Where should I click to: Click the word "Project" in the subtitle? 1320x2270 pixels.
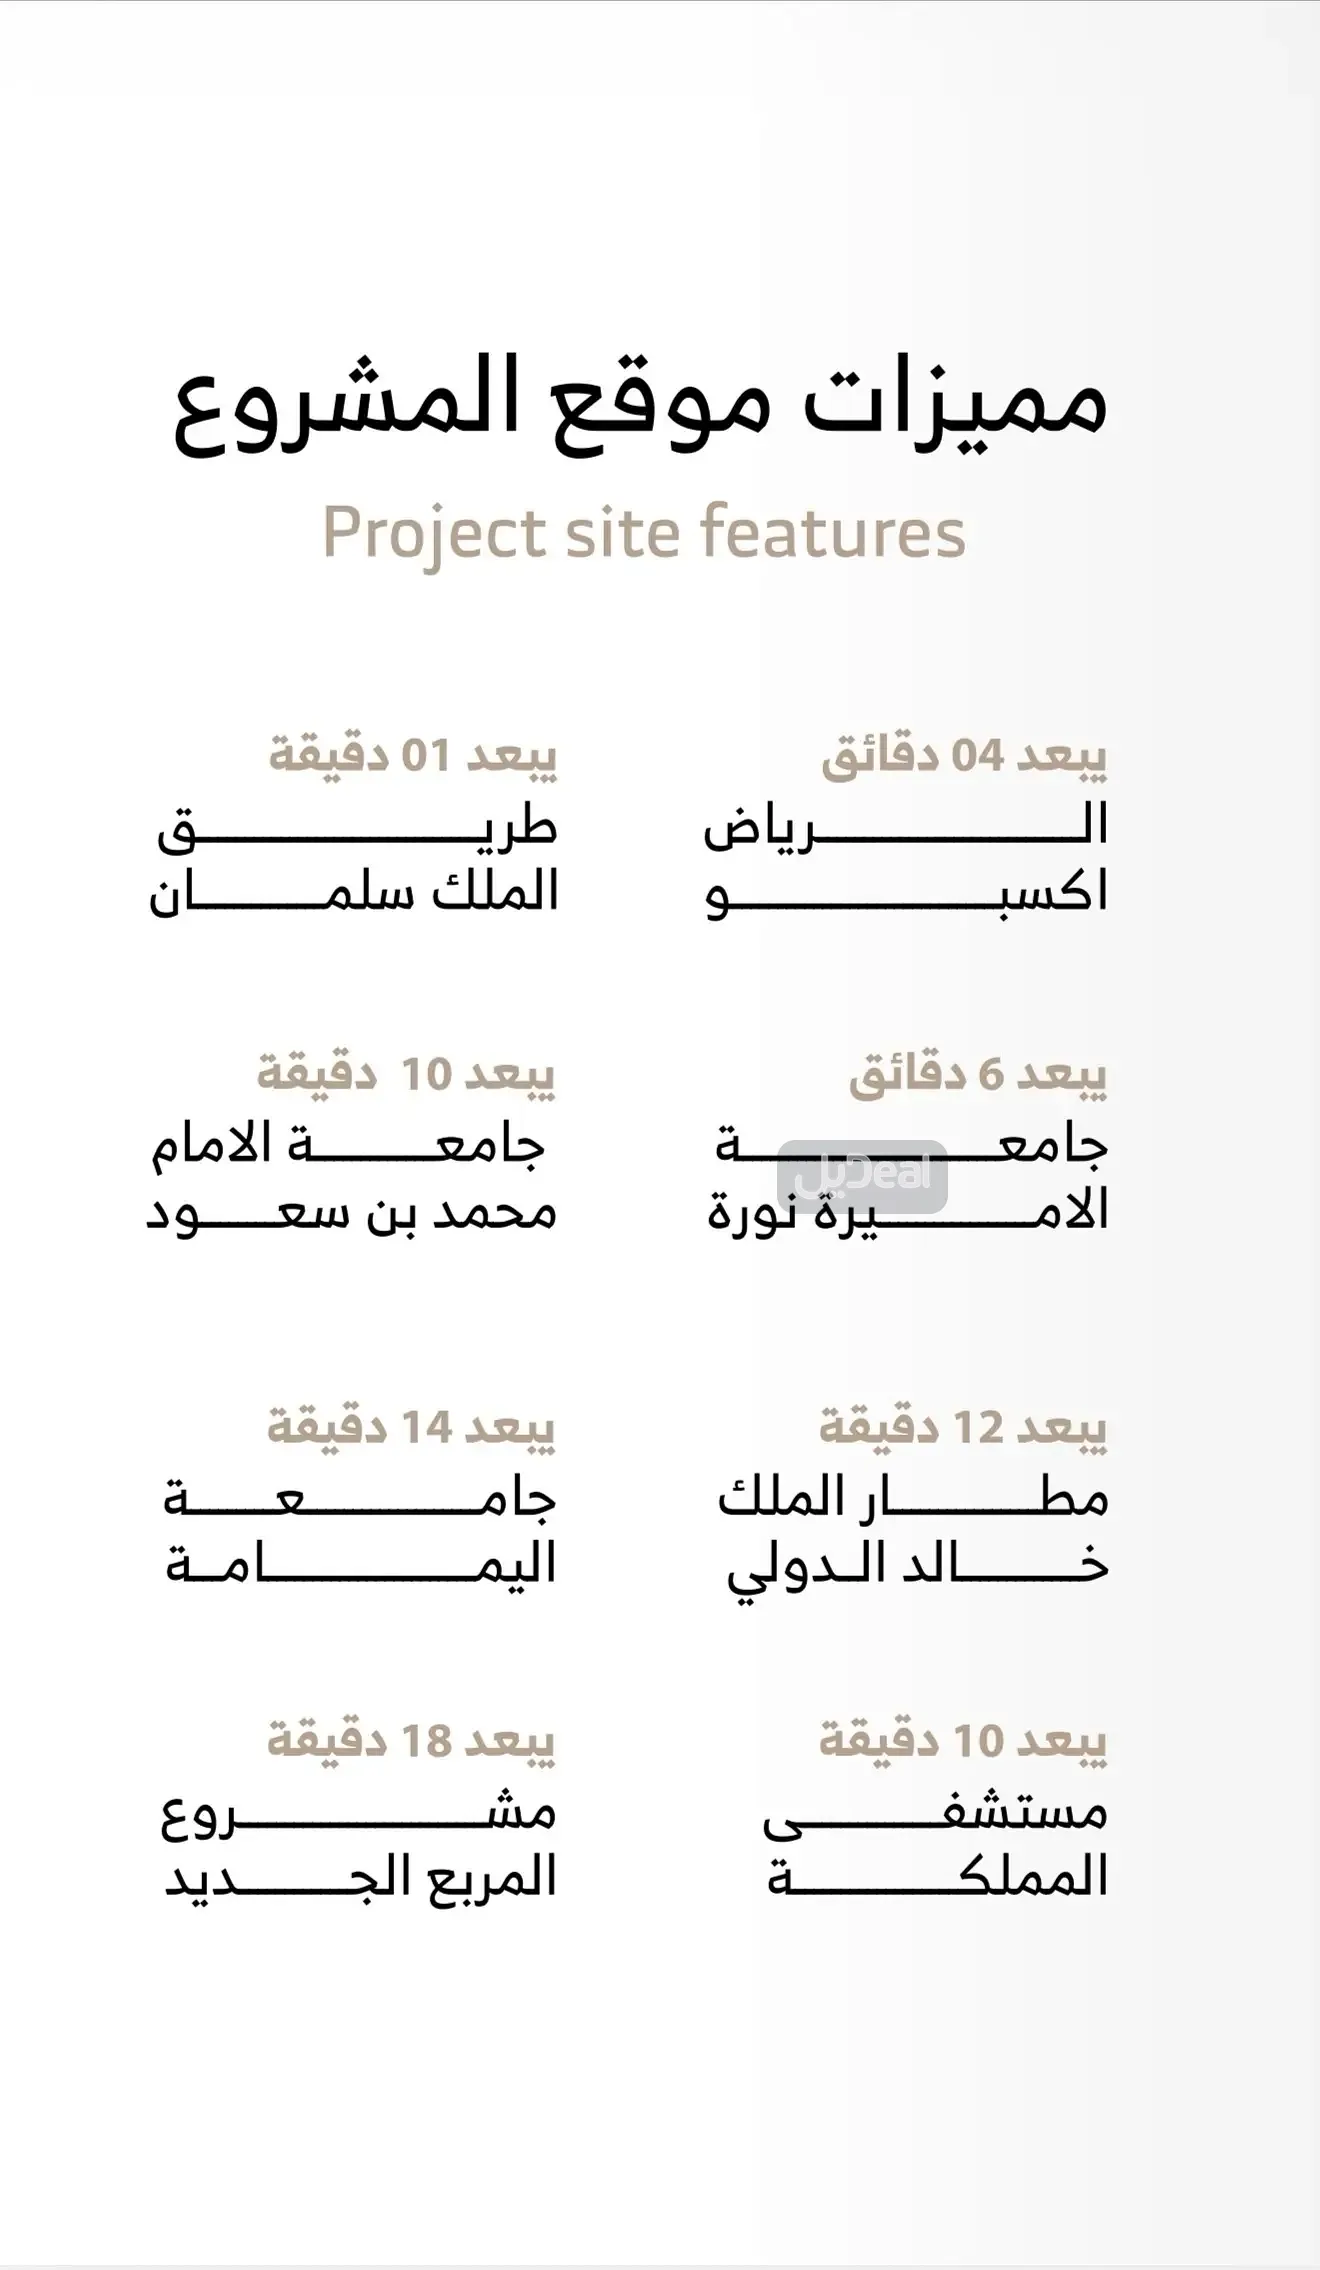coord(434,534)
